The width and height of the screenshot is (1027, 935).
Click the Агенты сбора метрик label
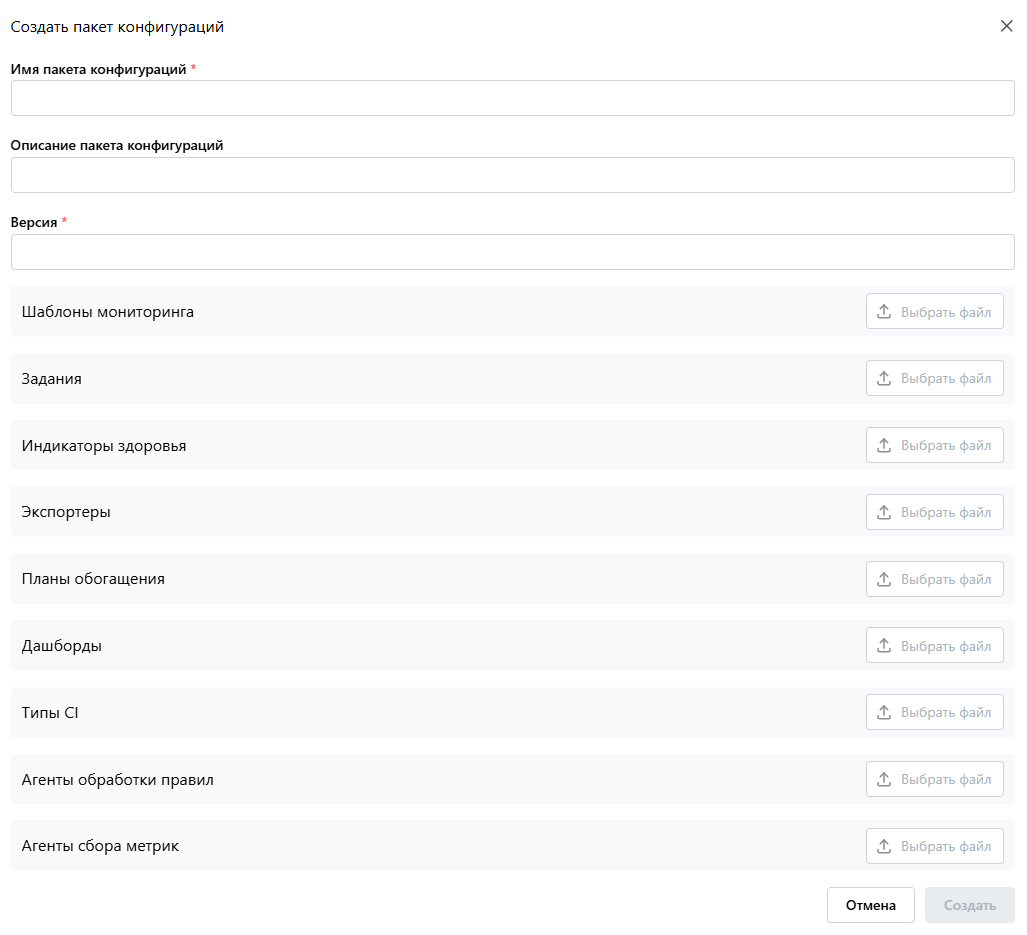click(100, 846)
